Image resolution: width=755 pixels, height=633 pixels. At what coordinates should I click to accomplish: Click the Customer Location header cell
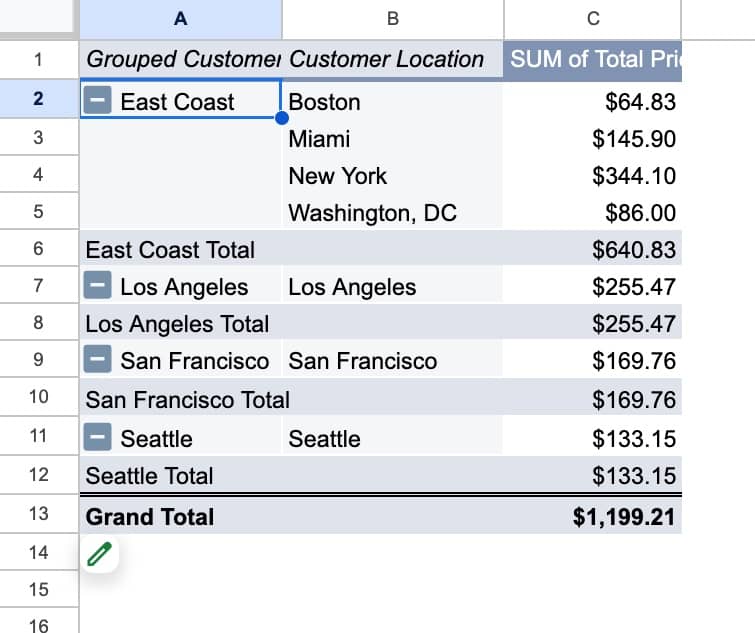coord(393,60)
